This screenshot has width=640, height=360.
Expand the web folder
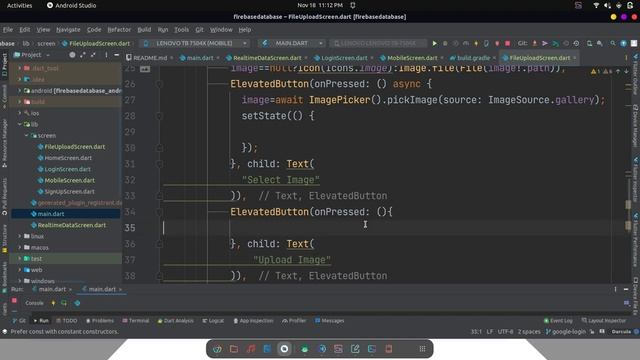pos(20,270)
